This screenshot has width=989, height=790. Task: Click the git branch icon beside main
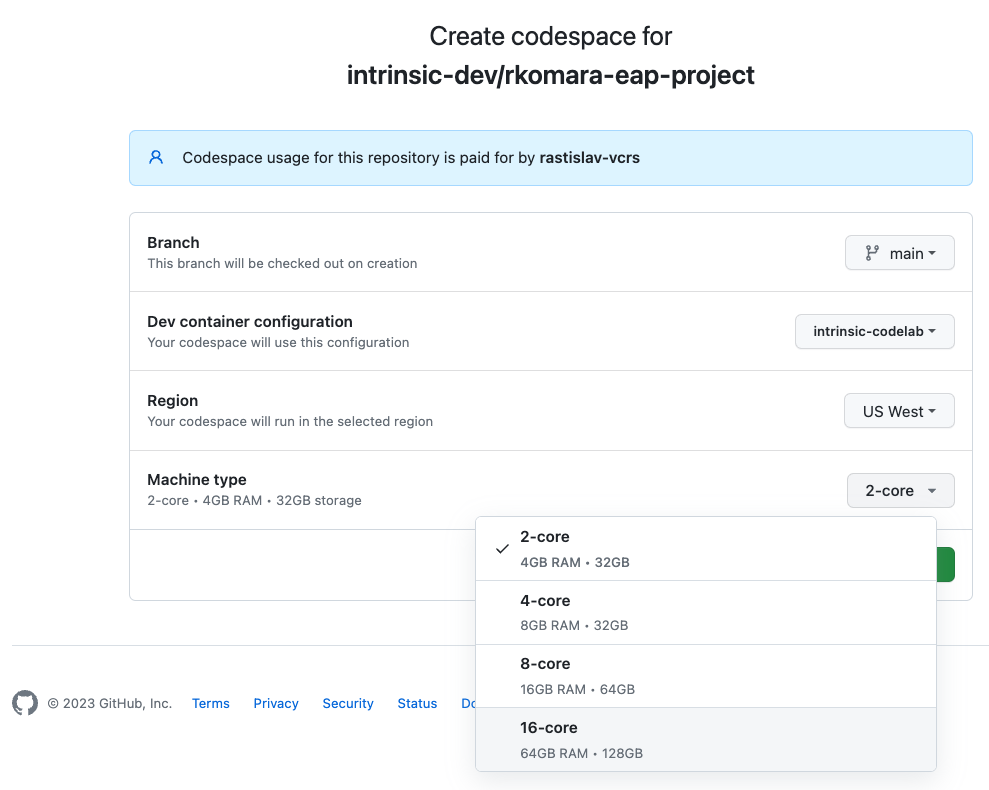[872, 253]
